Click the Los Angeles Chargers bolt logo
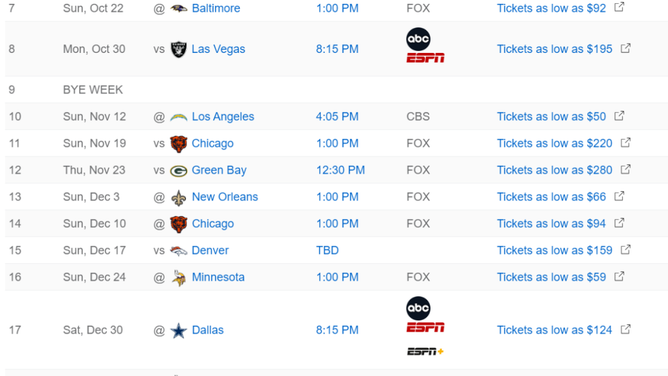Image resolution: width=668 pixels, height=376 pixels. (x=179, y=117)
